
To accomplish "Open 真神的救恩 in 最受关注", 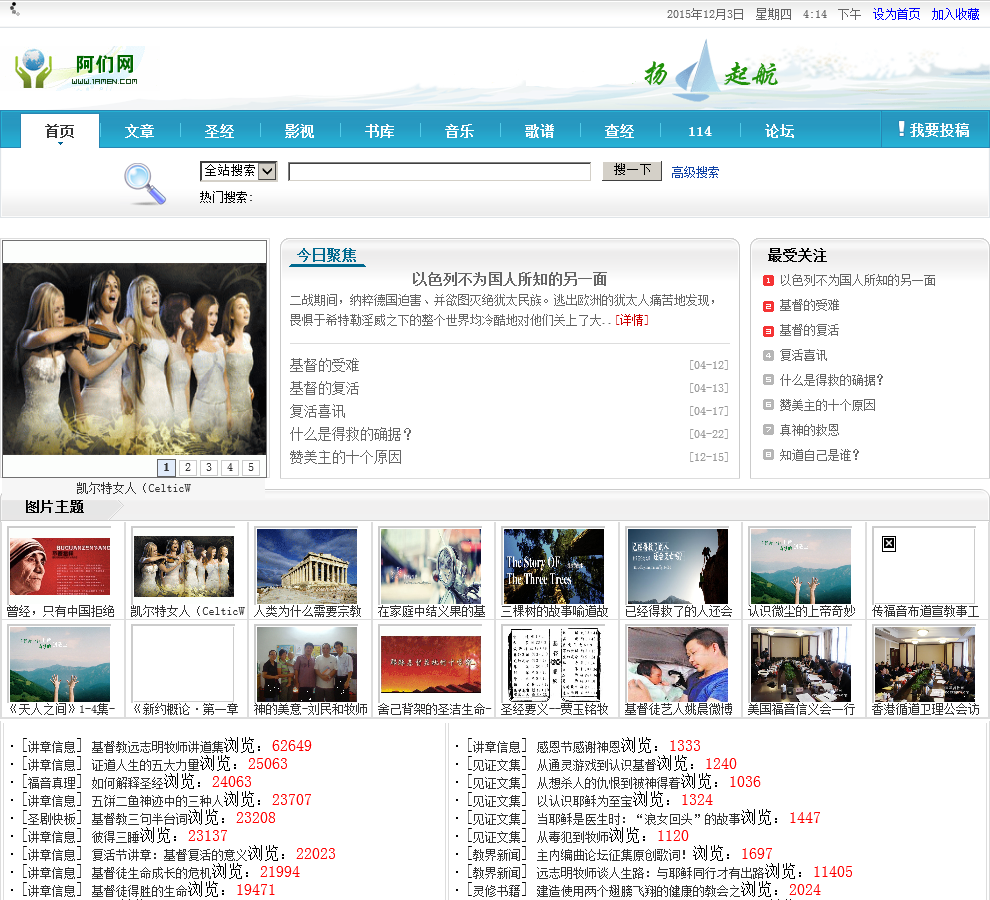I will [809, 430].
